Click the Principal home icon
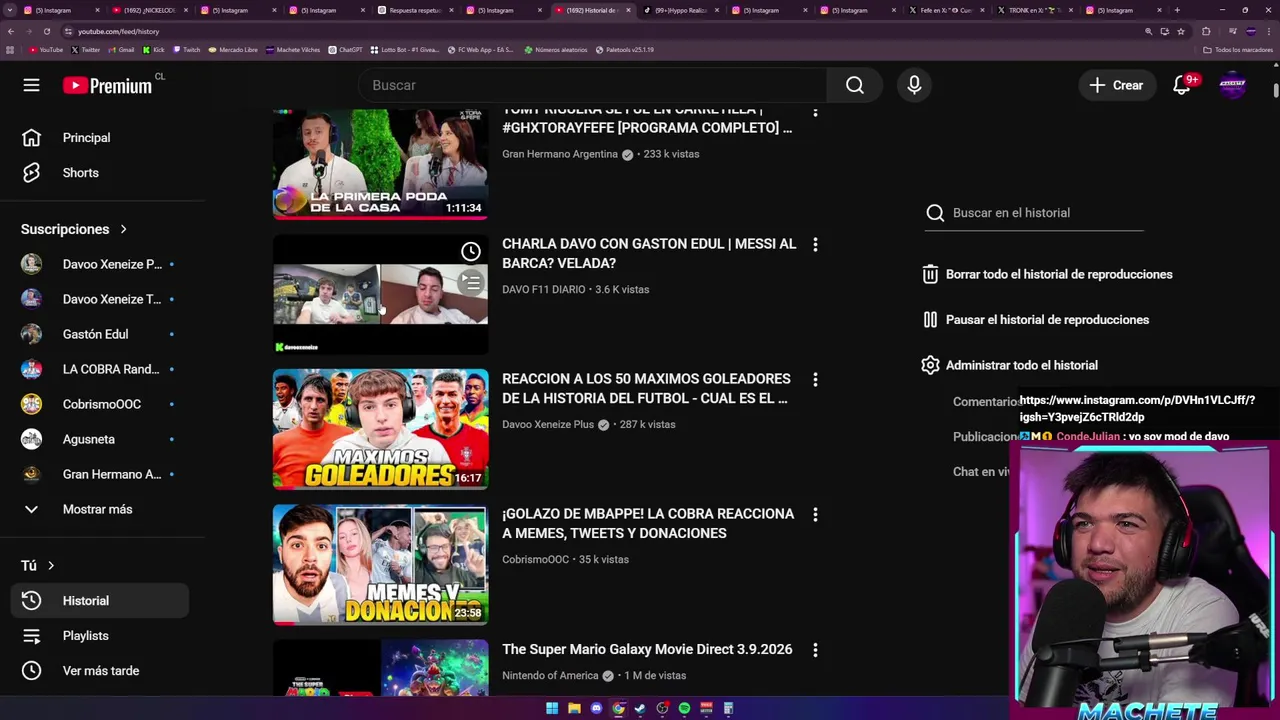Image resolution: width=1280 pixels, height=720 pixels. click(x=31, y=137)
